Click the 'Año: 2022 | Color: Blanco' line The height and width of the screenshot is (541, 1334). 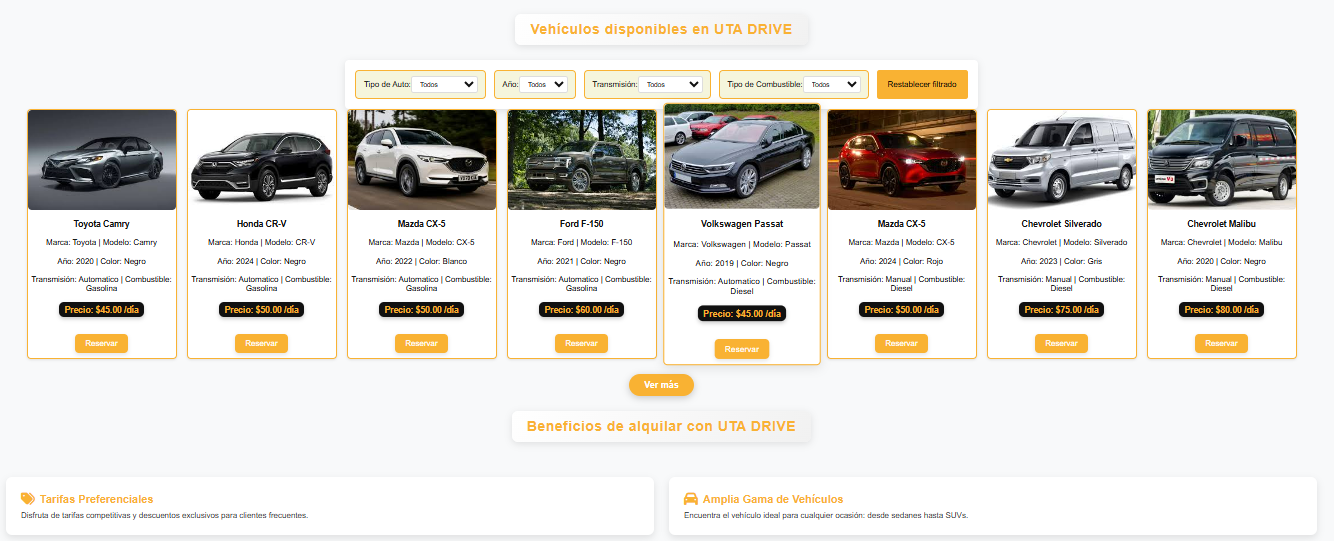[421, 261]
